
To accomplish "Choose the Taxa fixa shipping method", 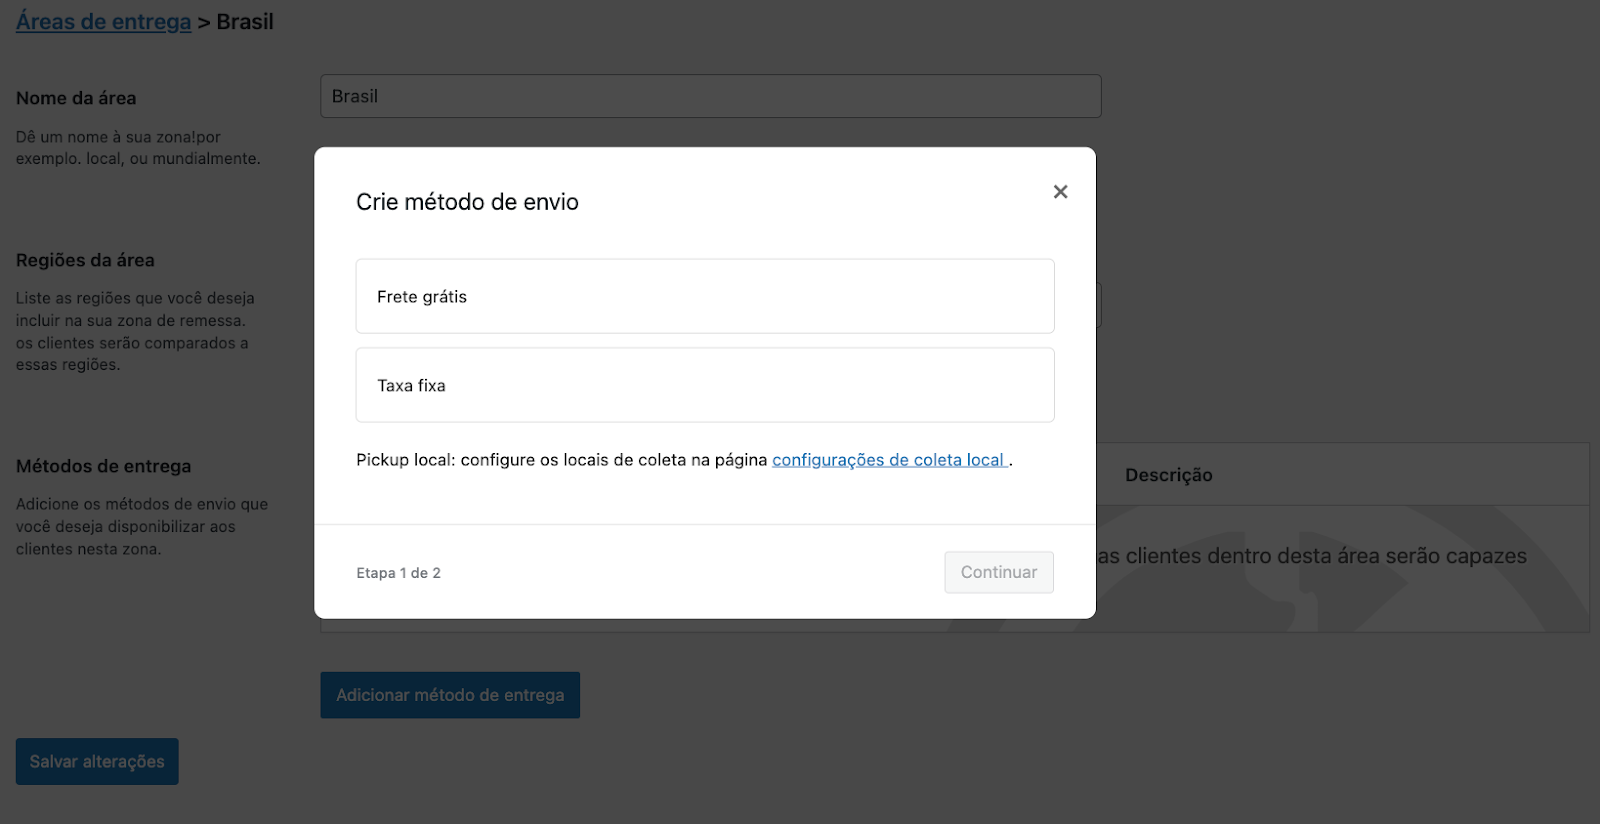I will (705, 385).
